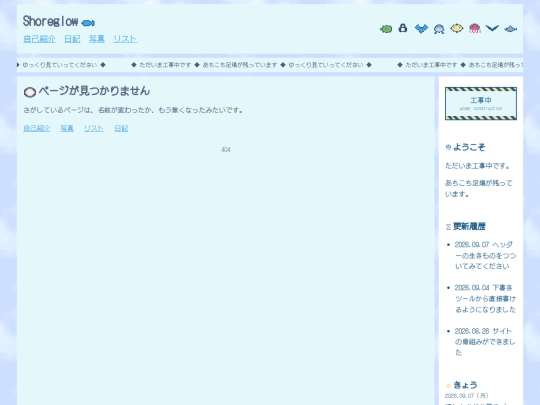Click the dark blue seagull icon
The width and height of the screenshot is (540, 405).
492,28
